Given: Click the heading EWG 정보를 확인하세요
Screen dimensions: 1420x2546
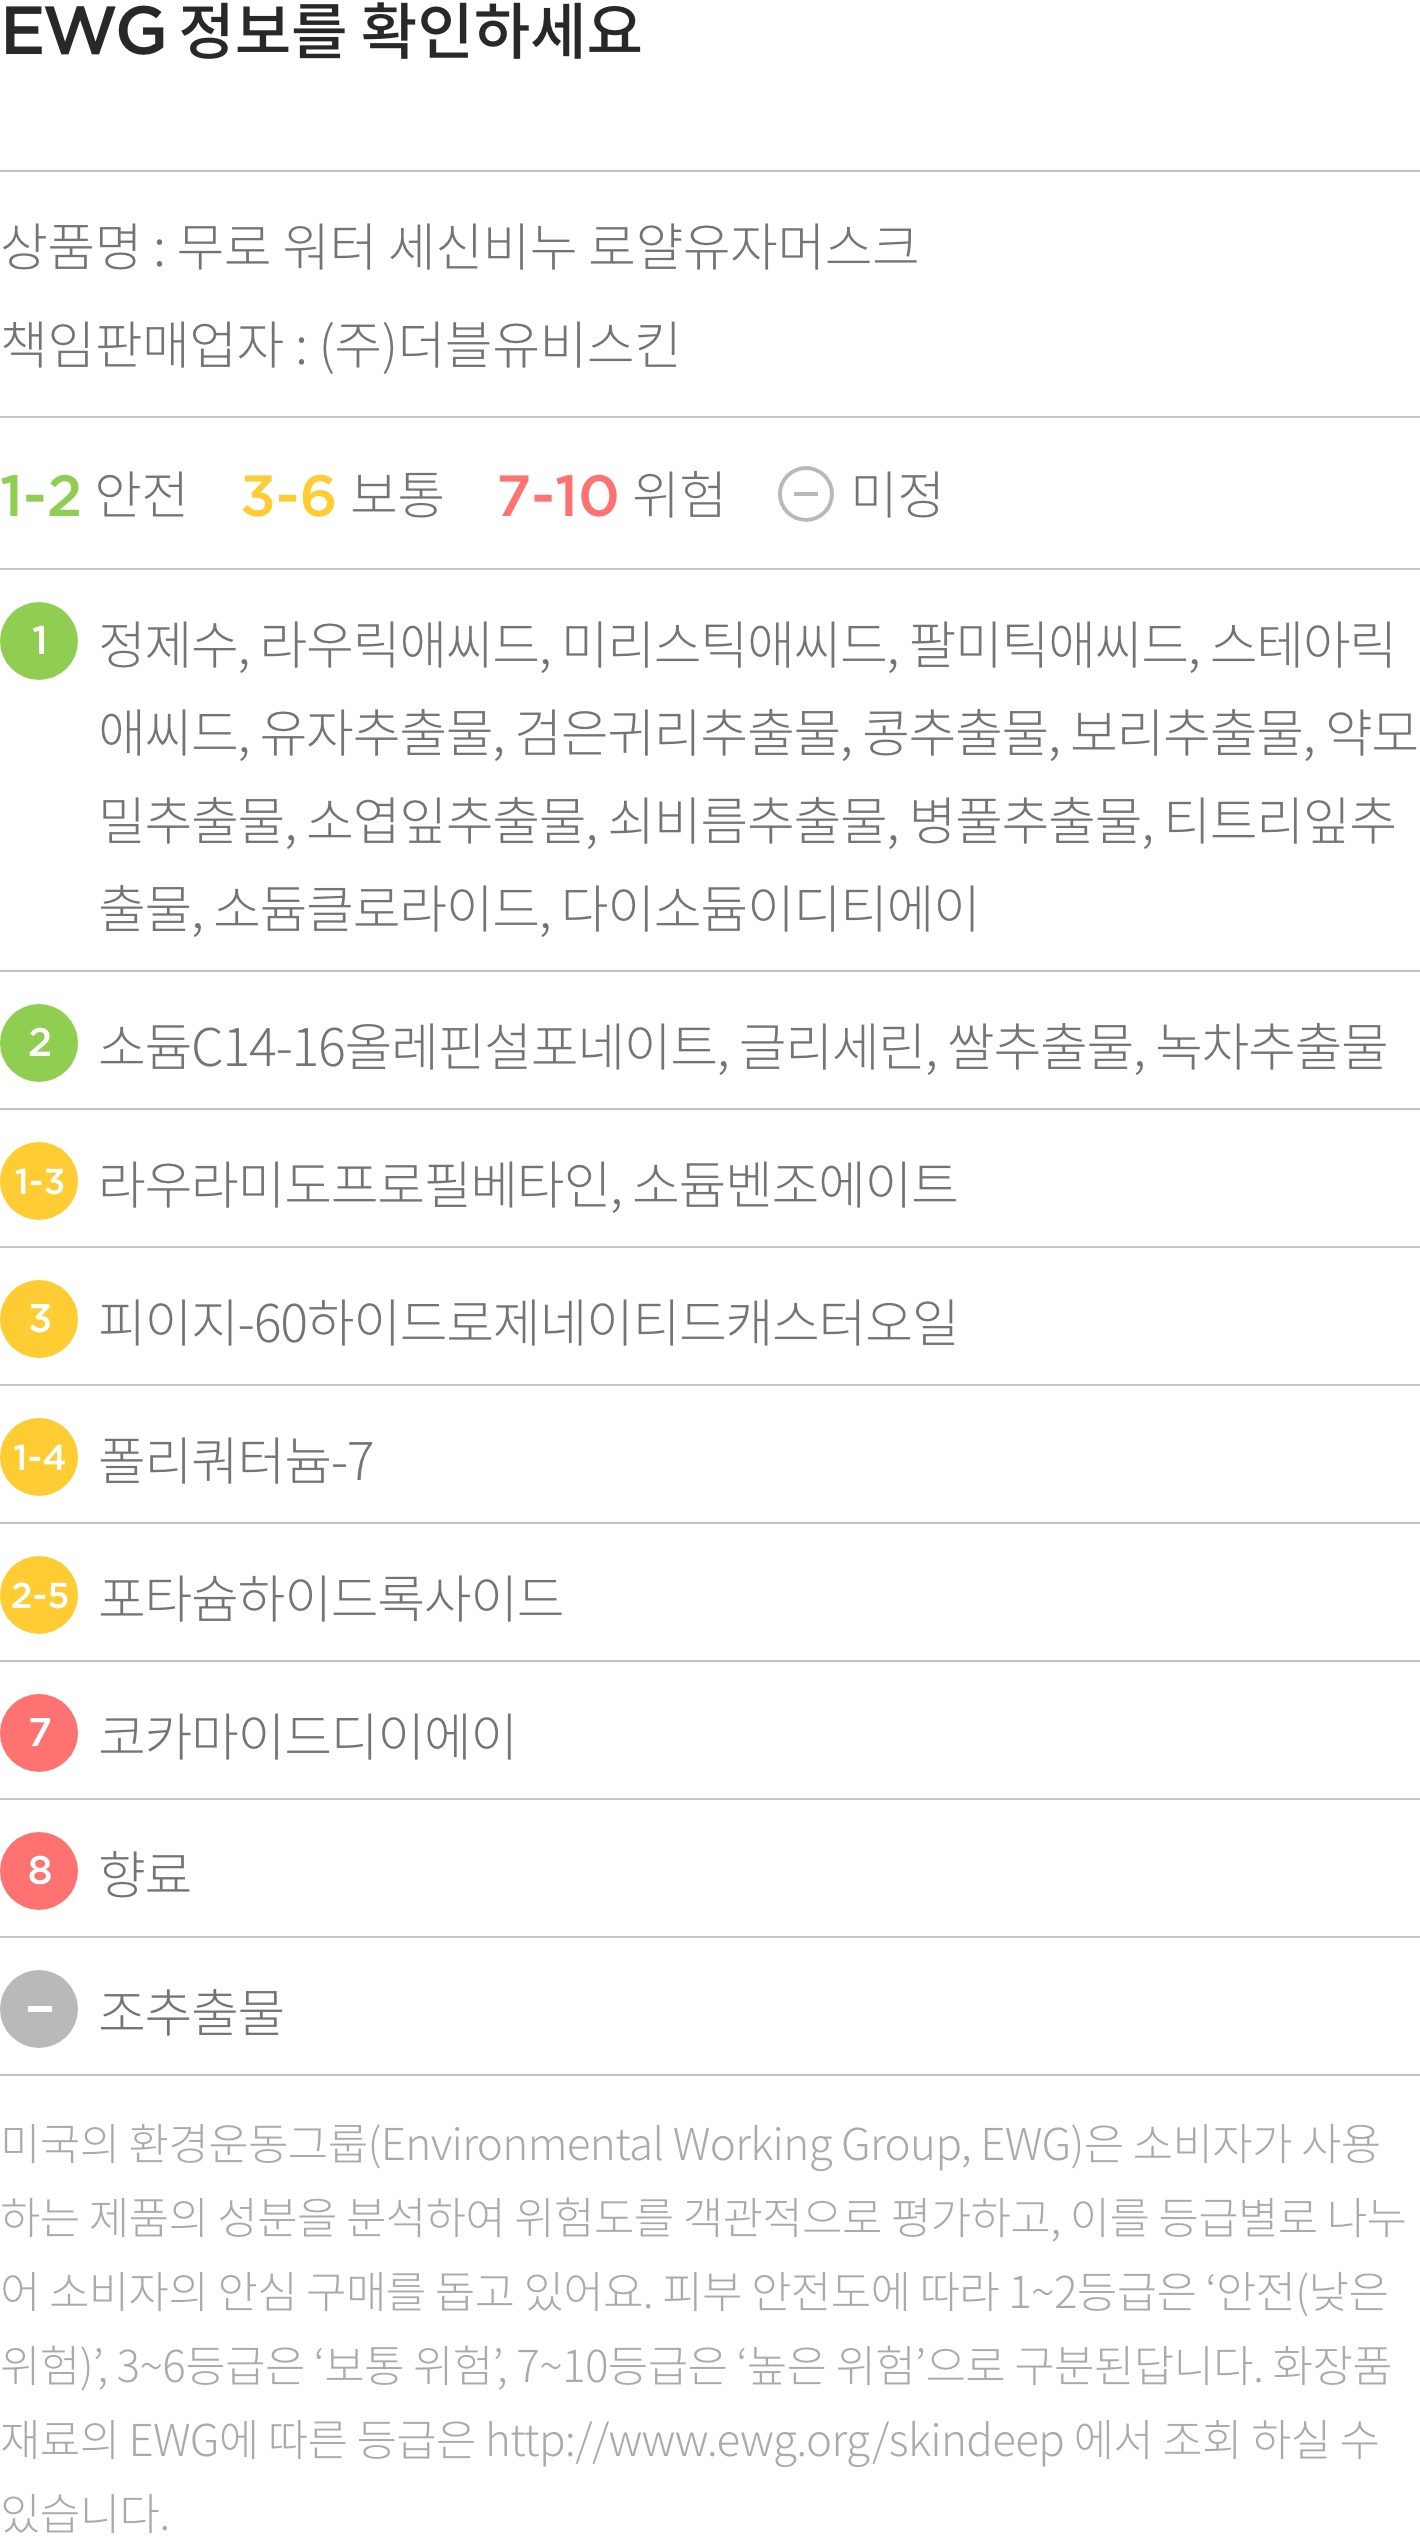Looking at the screenshot, I should [321, 32].
